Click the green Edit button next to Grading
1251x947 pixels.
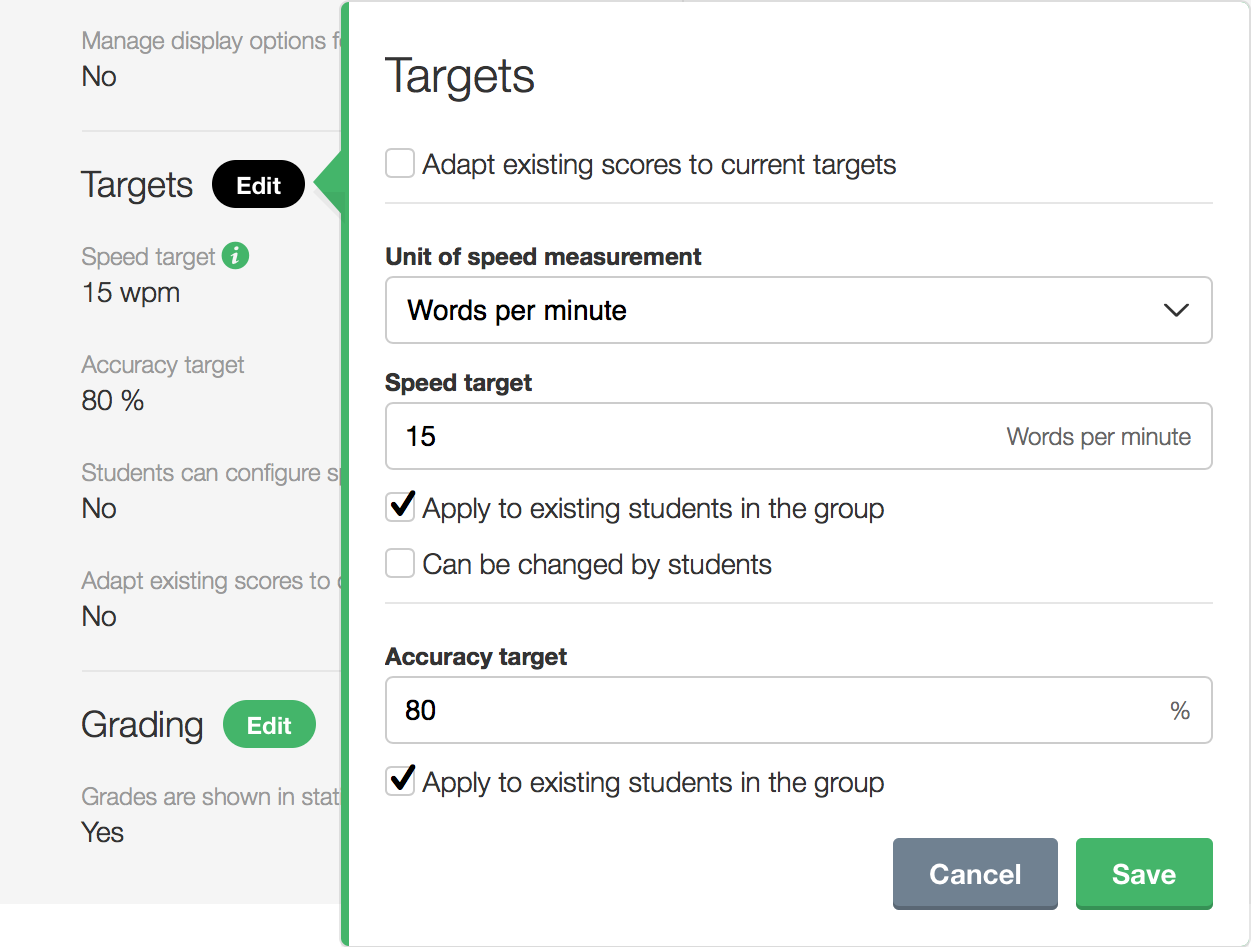(269, 725)
